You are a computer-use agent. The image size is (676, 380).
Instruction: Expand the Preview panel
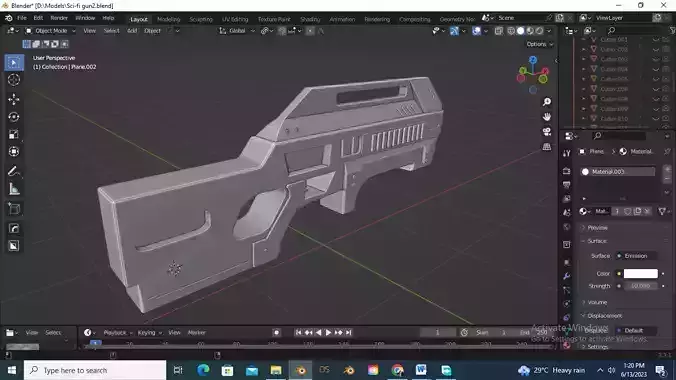point(597,227)
